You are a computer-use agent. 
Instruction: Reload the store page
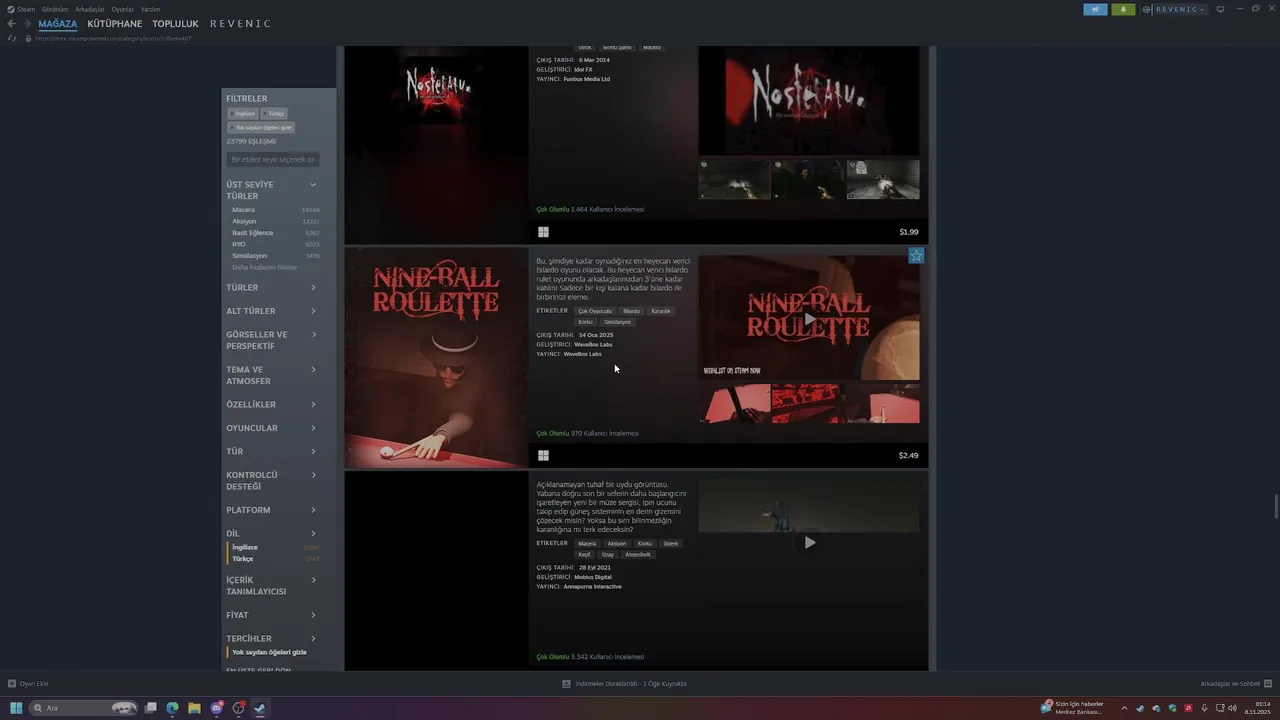click(x=12, y=38)
